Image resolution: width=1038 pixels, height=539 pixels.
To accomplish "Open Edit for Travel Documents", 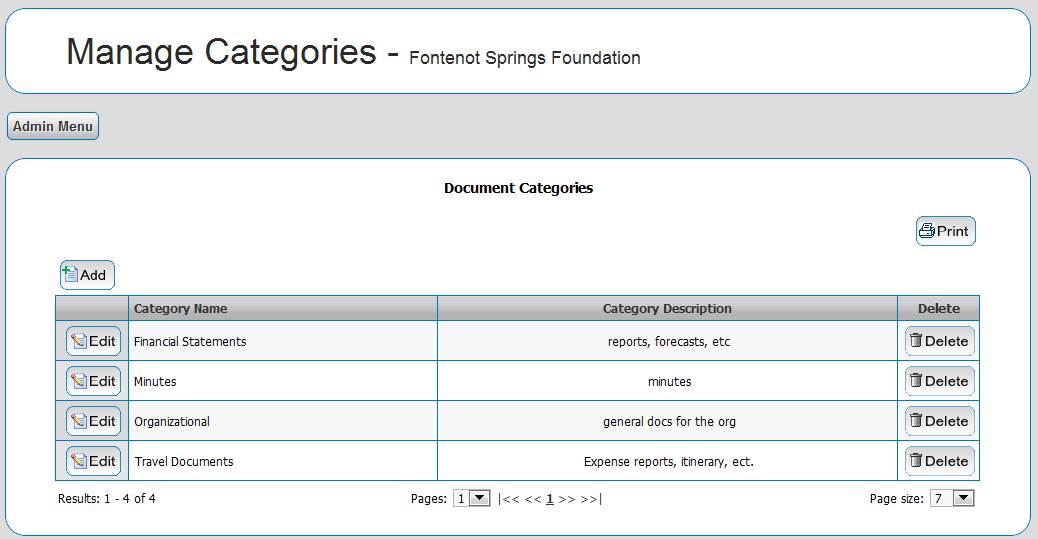I will pyautogui.click(x=93, y=461).
